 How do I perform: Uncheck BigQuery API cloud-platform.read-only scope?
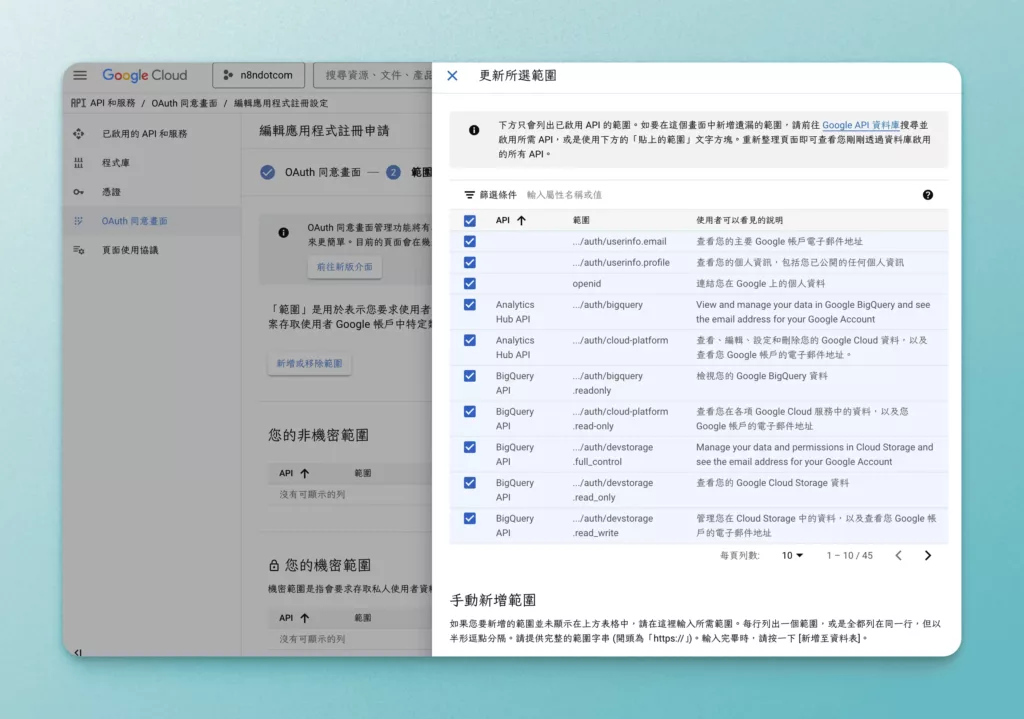pyautogui.click(x=470, y=411)
